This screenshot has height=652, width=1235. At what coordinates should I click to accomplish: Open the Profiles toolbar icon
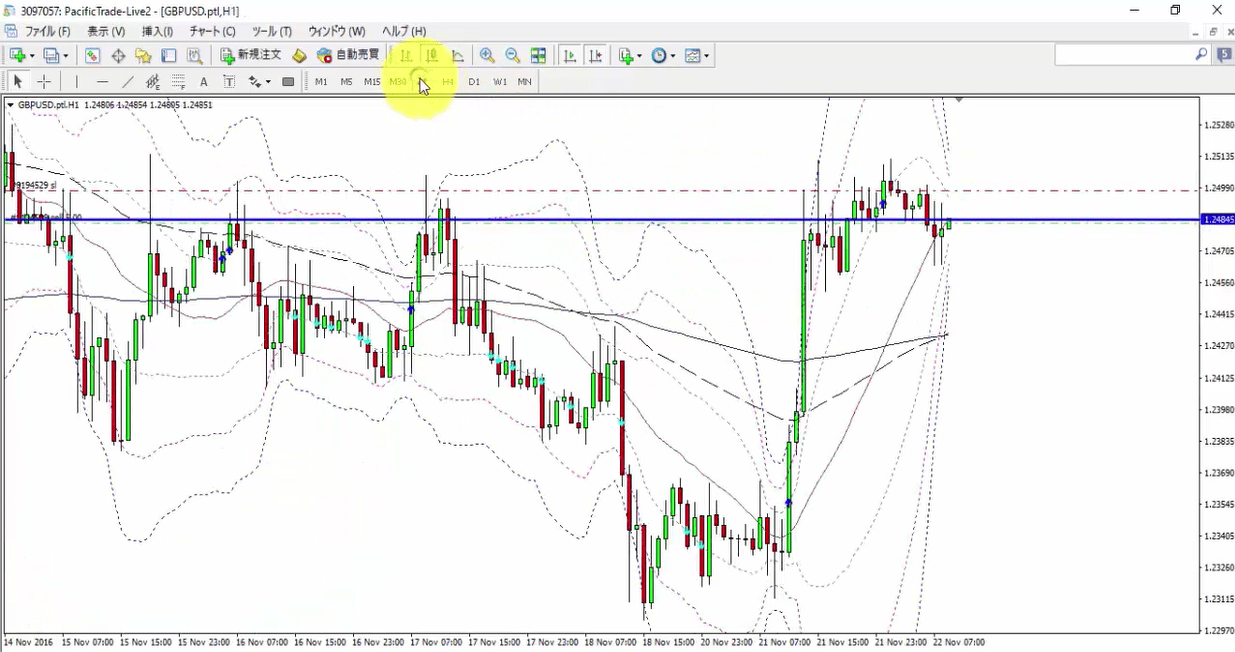coord(51,56)
